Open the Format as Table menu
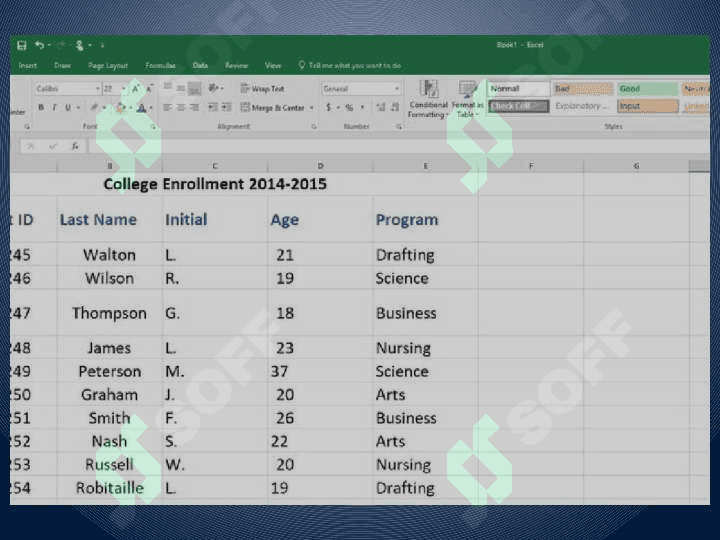This screenshot has width=720, height=540. (x=467, y=99)
